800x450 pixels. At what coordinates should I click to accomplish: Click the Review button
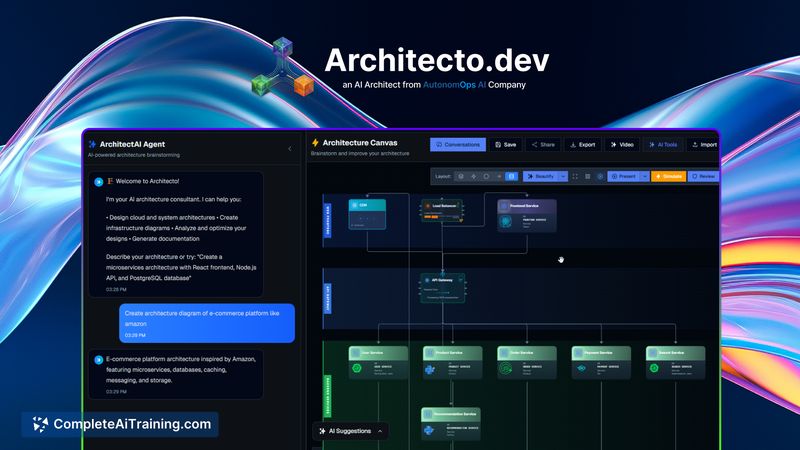coord(704,176)
